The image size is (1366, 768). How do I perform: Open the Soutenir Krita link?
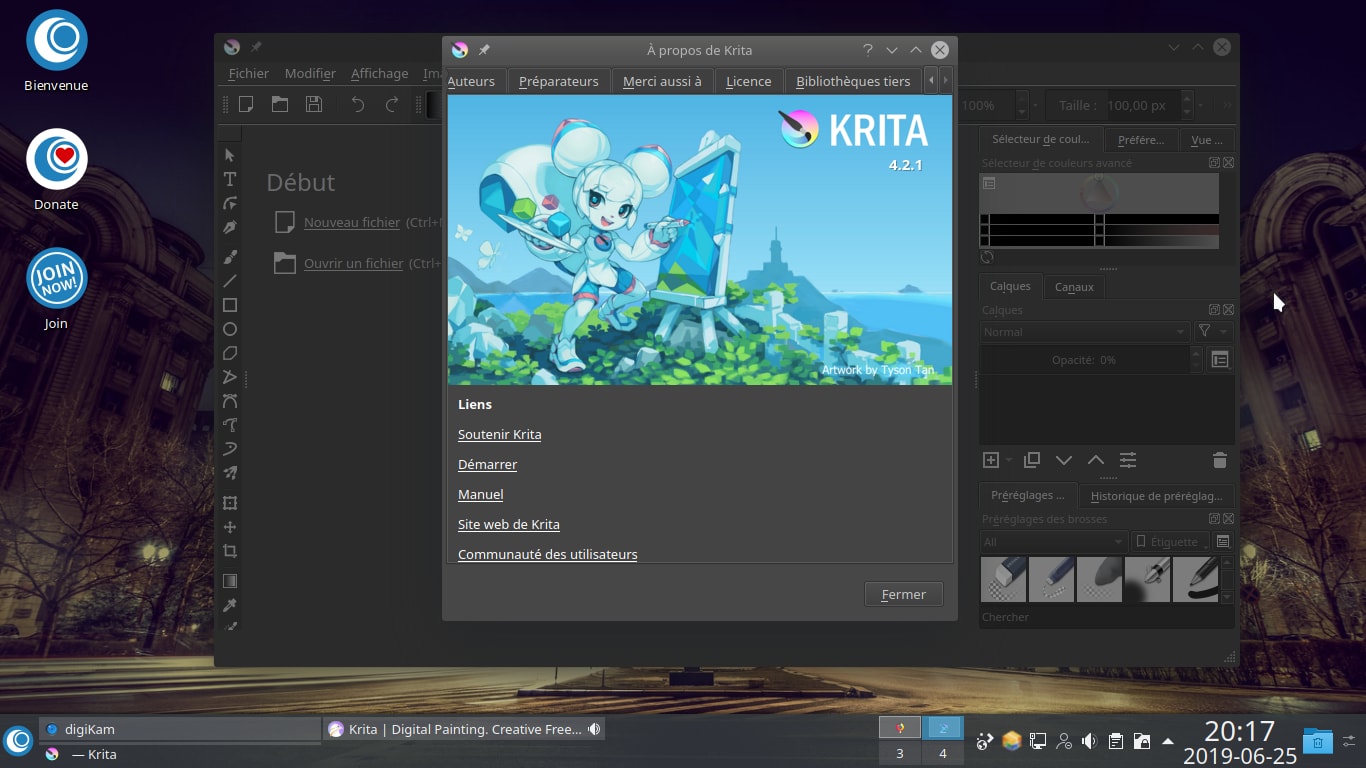[500, 434]
